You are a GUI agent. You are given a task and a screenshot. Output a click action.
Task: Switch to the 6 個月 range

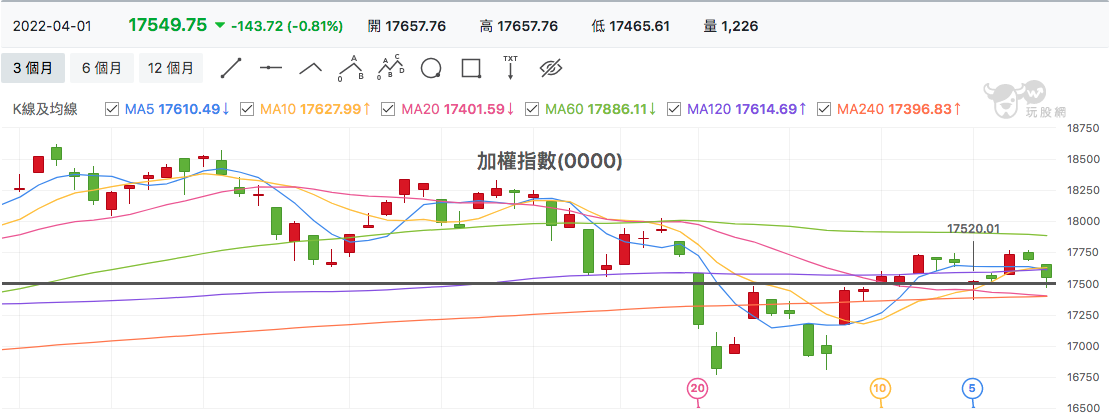coord(102,68)
